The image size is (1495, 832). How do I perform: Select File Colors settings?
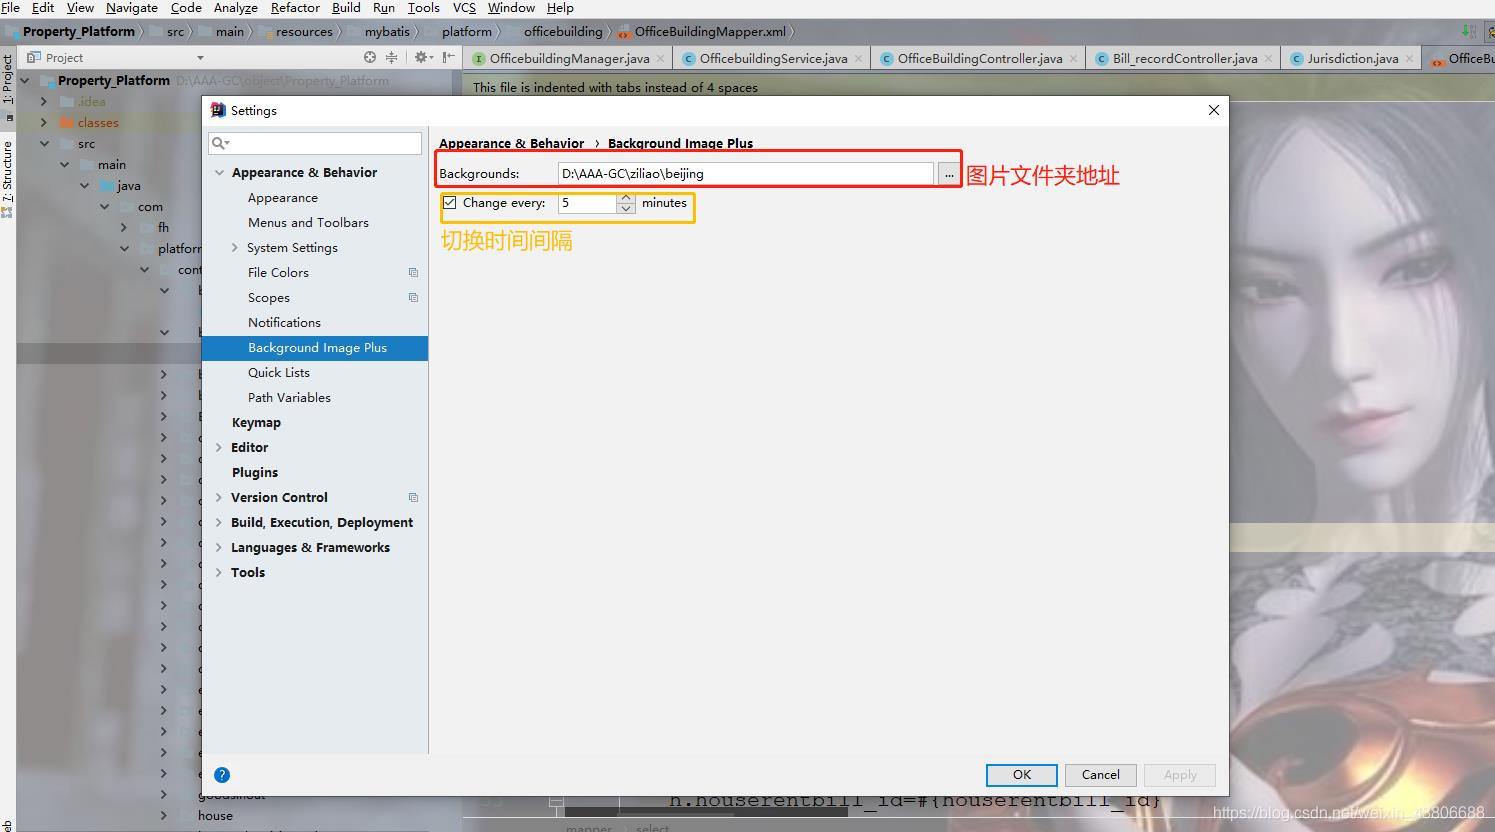pyautogui.click(x=278, y=273)
